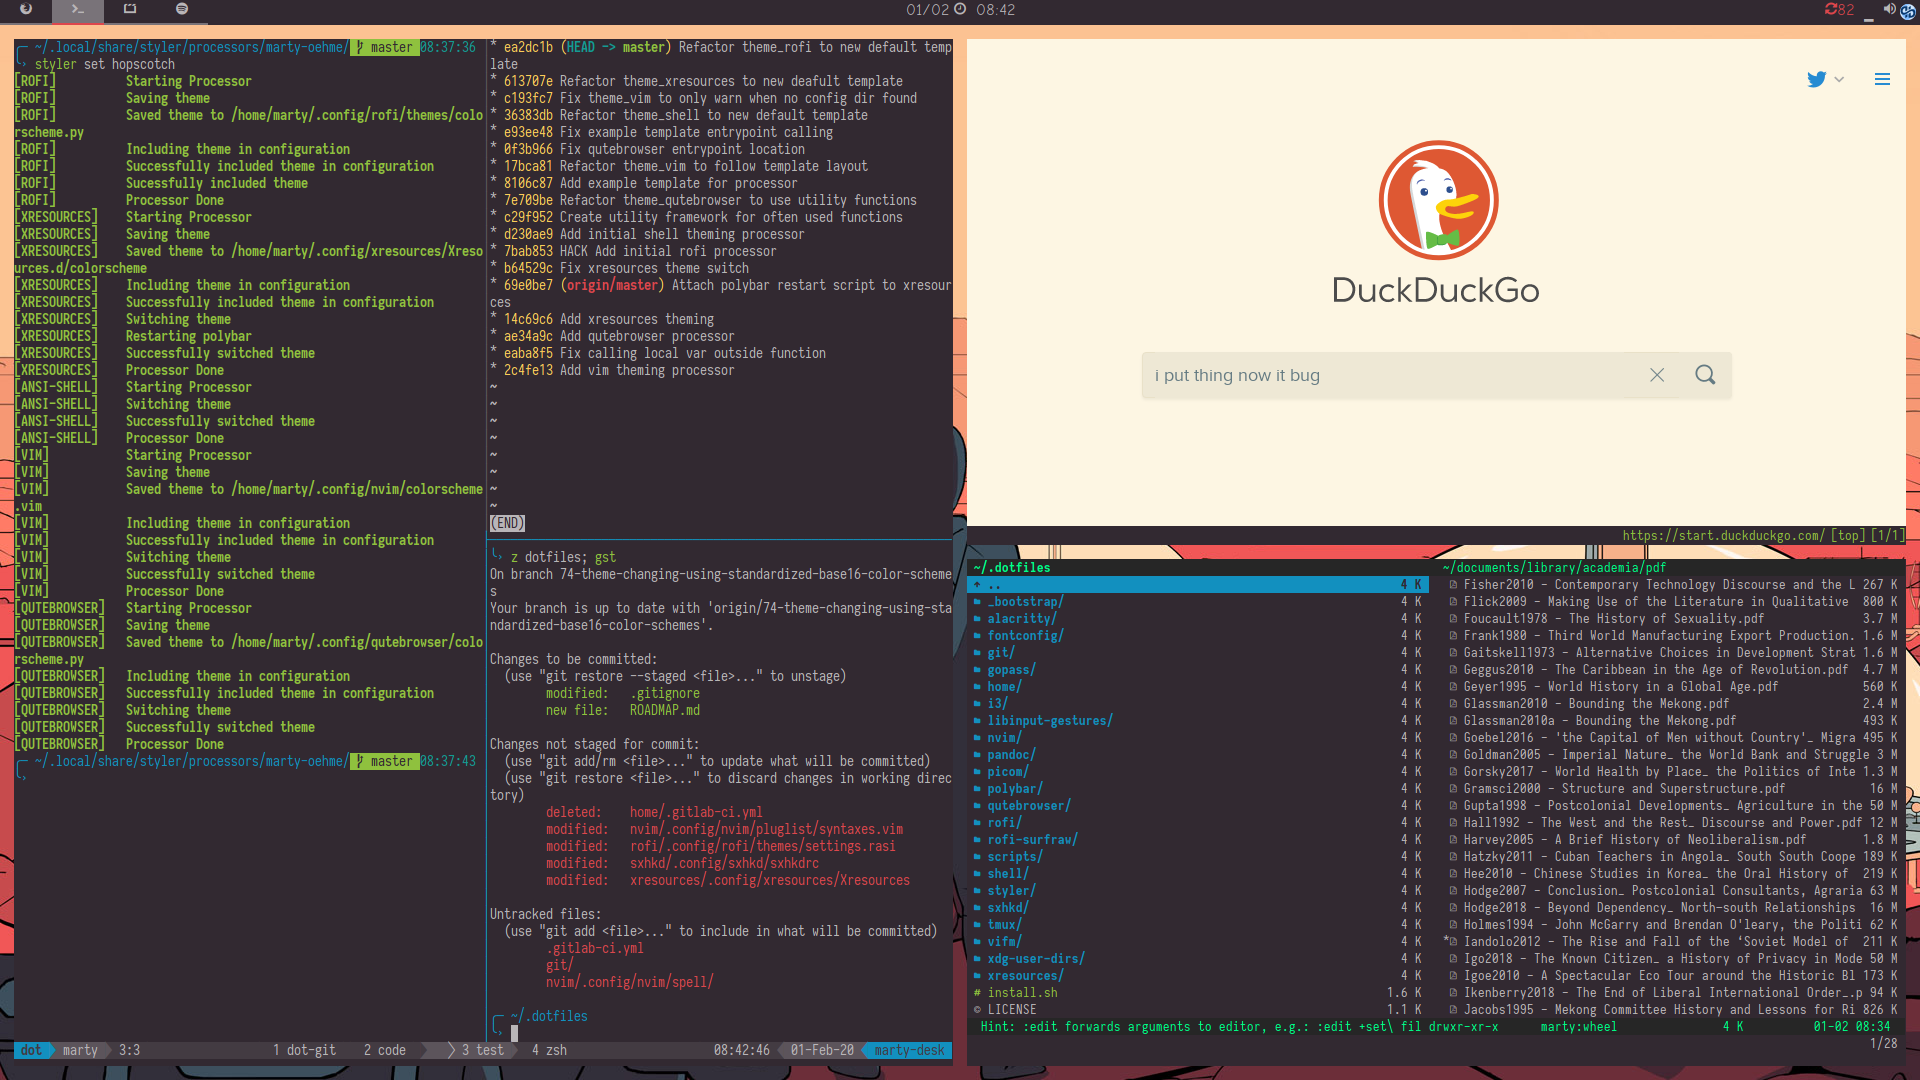Select install.sh in the dotfiles pane
The height and width of the screenshot is (1080, 1920).
coord(1022,993)
